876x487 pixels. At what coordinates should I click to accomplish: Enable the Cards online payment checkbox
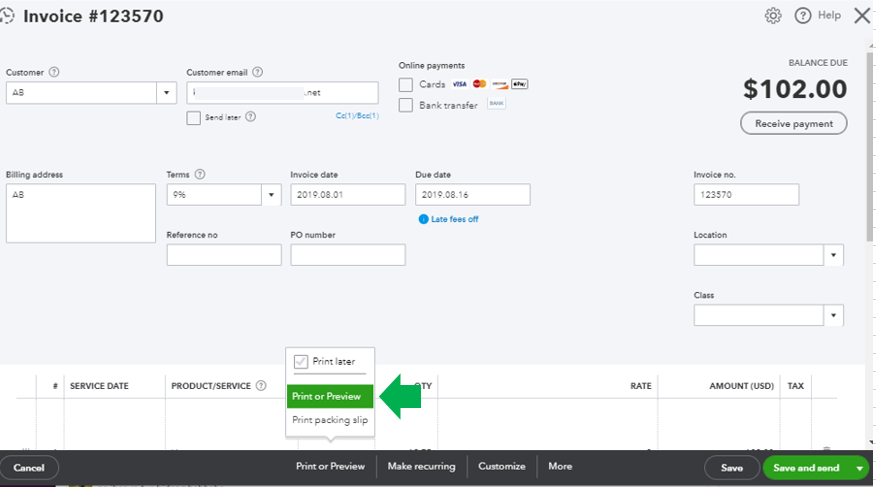tap(406, 85)
